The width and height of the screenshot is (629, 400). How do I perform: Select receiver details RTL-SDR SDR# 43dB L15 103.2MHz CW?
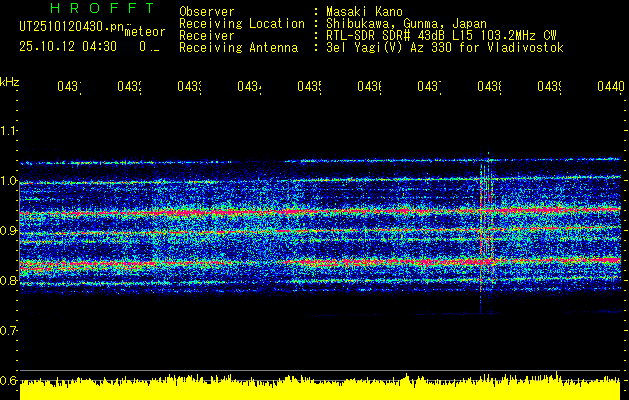tap(441, 36)
